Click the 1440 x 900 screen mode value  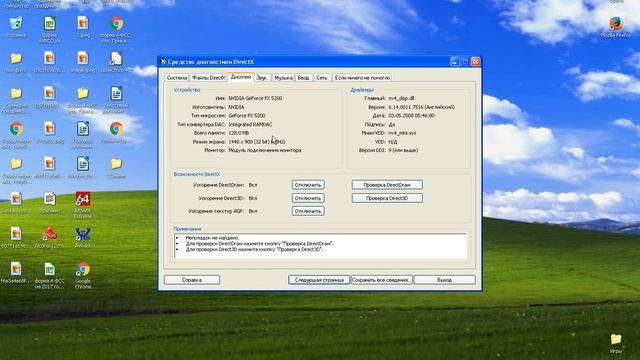click(257, 142)
